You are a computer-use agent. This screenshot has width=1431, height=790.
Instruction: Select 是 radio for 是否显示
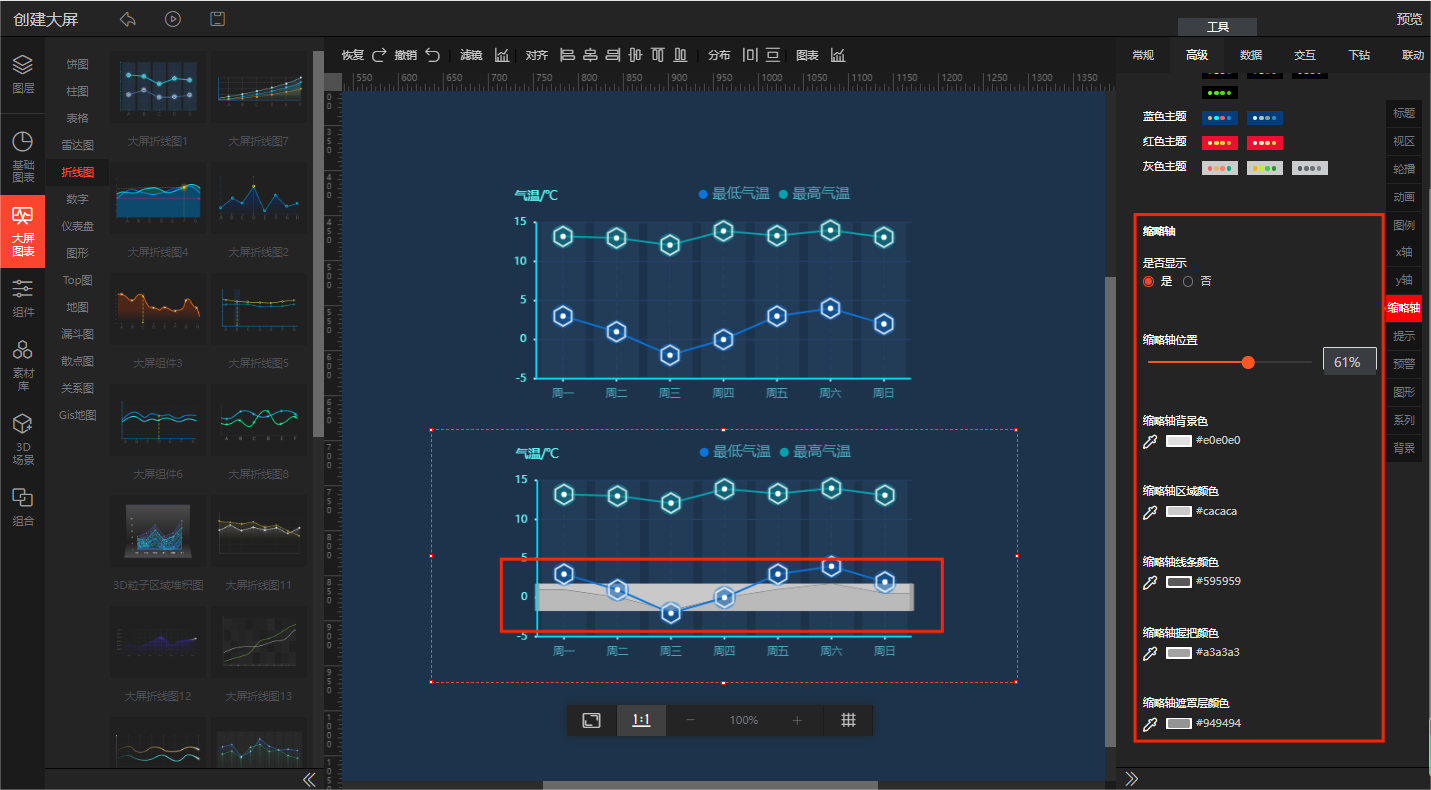pos(1148,282)
